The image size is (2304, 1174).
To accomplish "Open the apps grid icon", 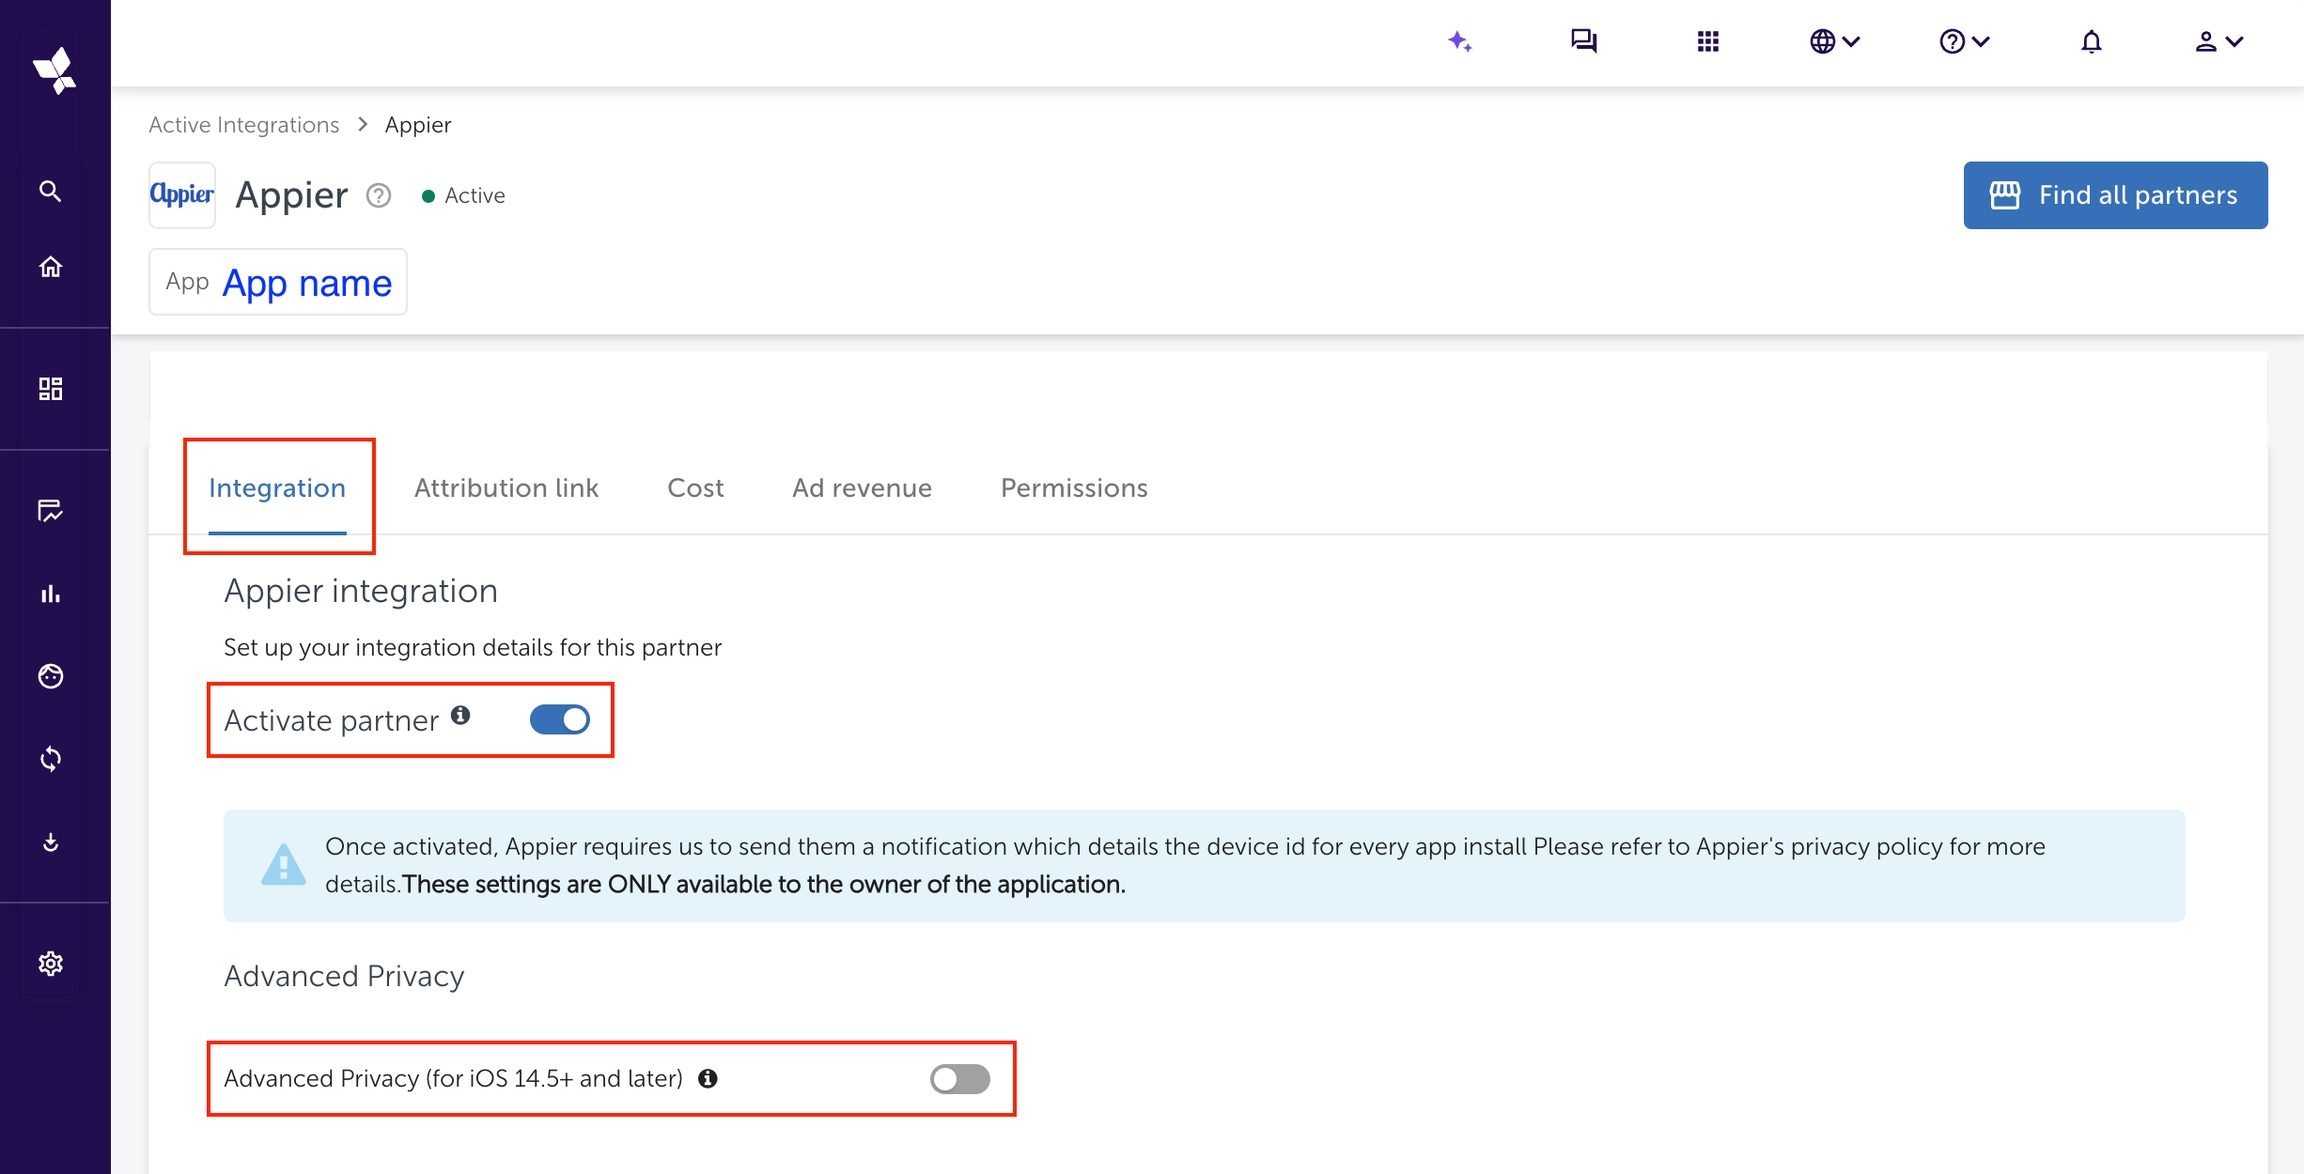I will (1707, 42).
